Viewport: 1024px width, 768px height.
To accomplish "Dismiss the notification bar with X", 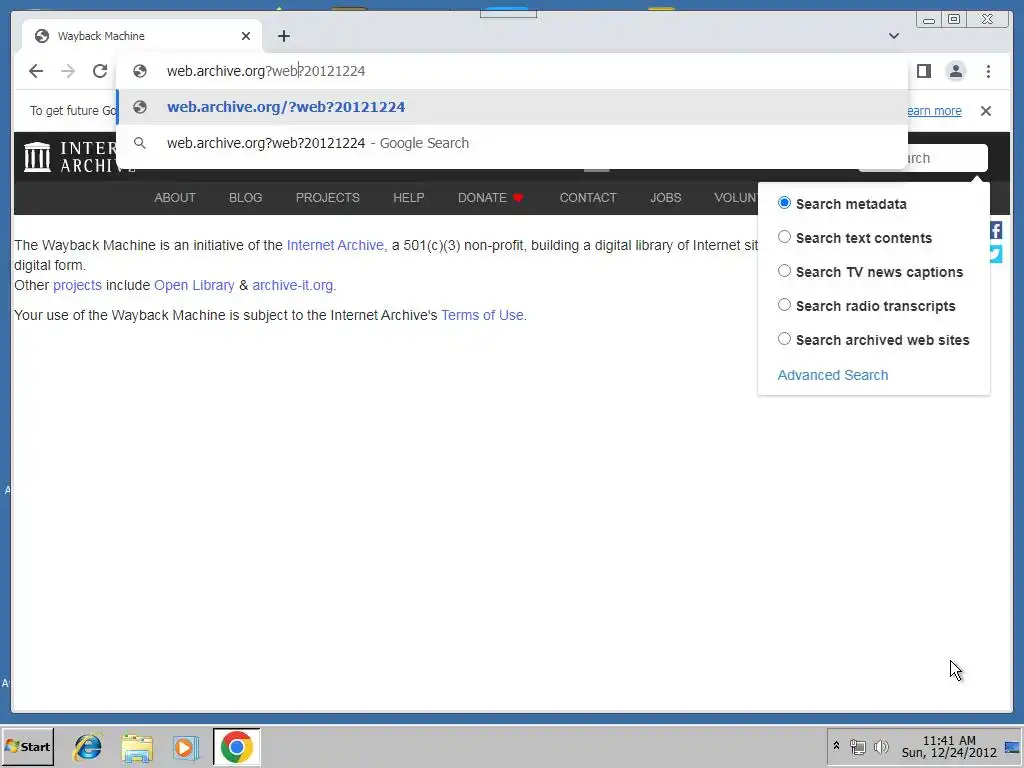I will (x=986, y=111).
